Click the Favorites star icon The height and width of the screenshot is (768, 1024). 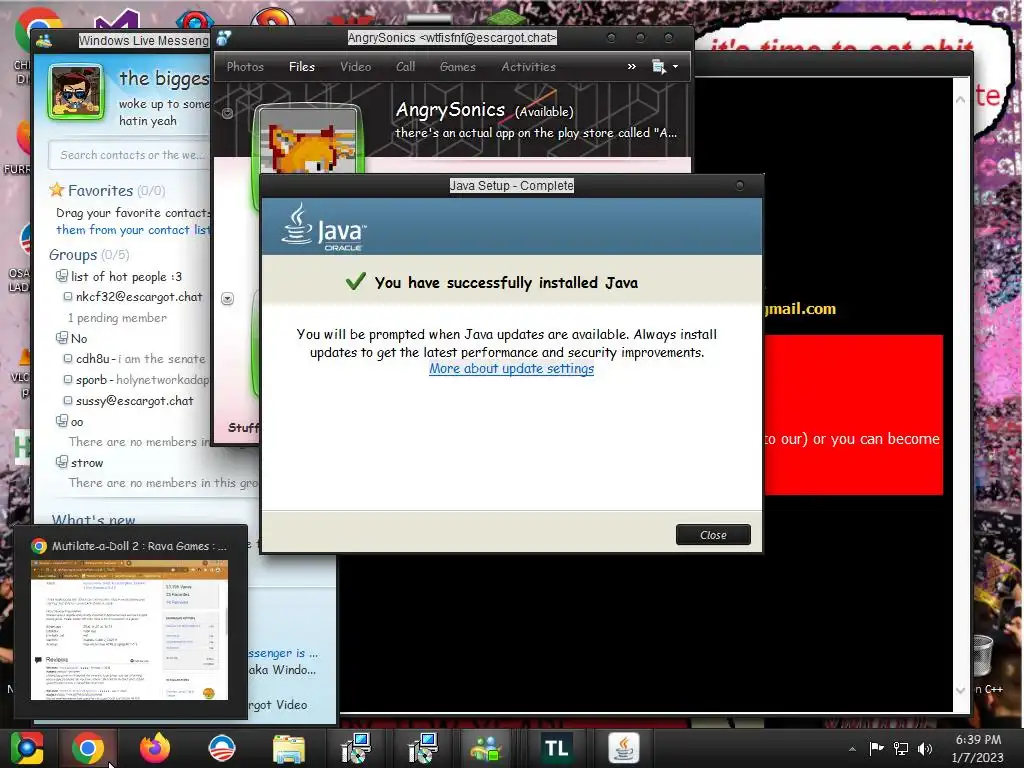tap(57, 190)
